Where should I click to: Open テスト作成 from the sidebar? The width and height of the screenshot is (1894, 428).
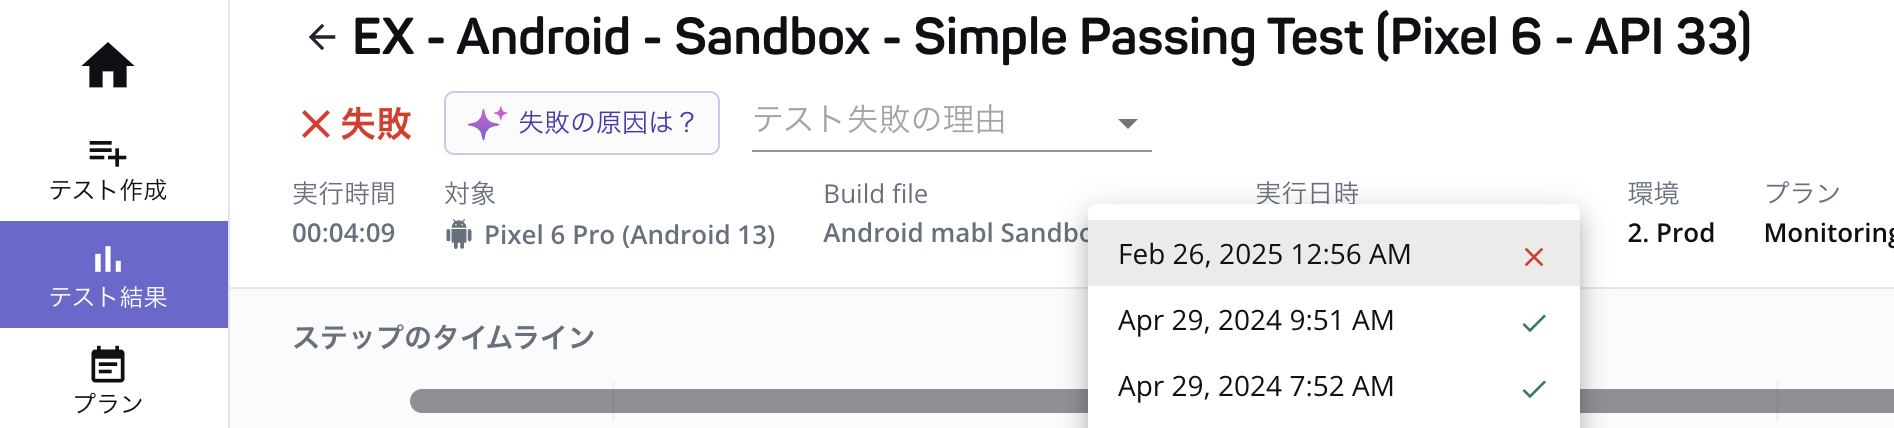pos(108,171)
